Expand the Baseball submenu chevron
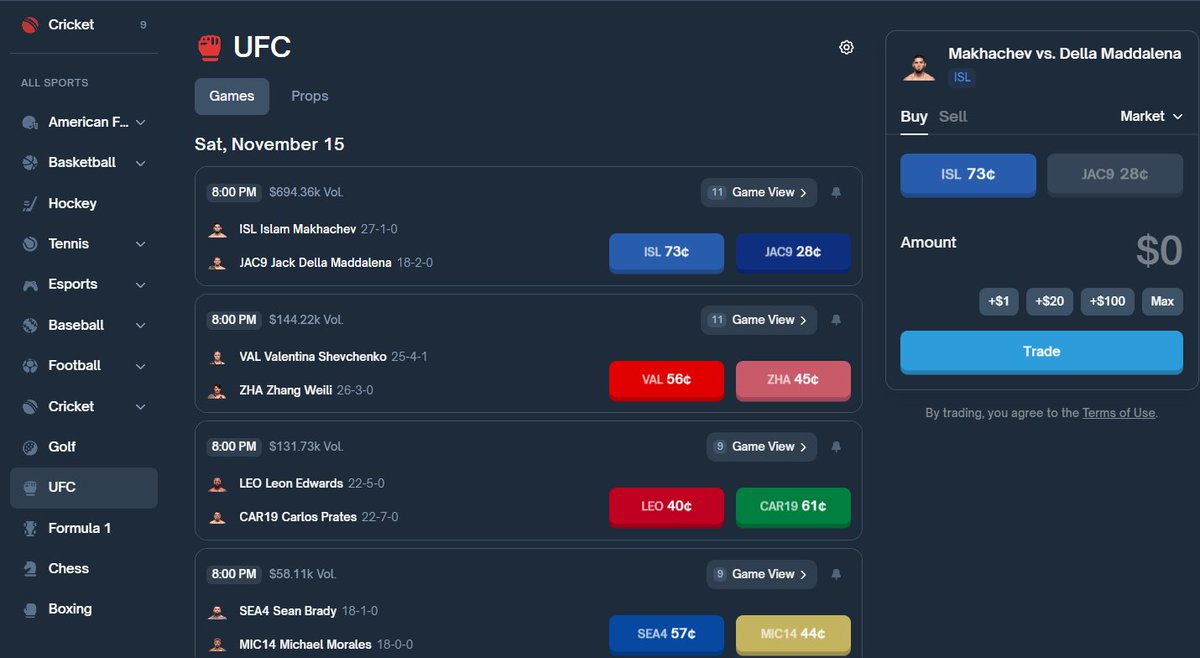This screenshot has width=1200, height=658. pos(140,325)
